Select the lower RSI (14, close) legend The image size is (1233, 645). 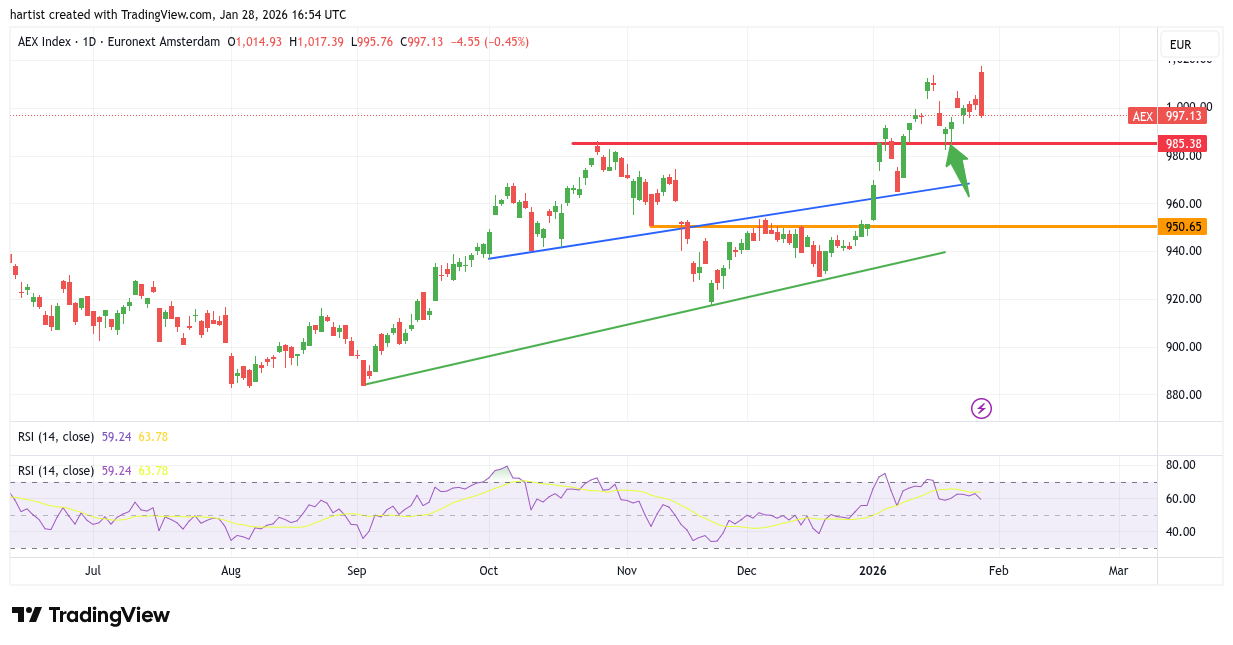click(56, 471)
